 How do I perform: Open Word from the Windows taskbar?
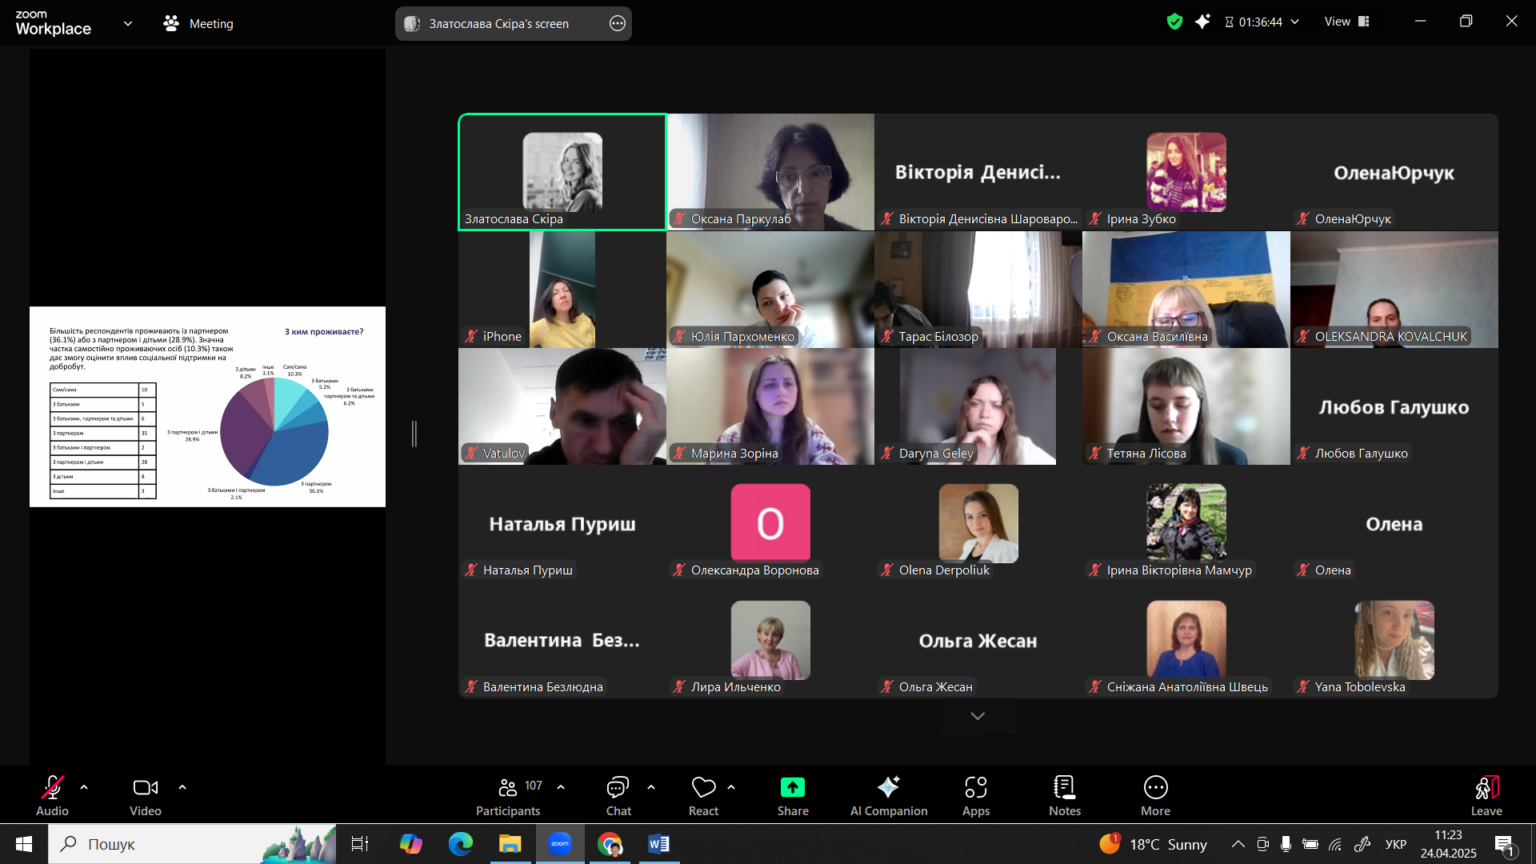coord(658,844)
